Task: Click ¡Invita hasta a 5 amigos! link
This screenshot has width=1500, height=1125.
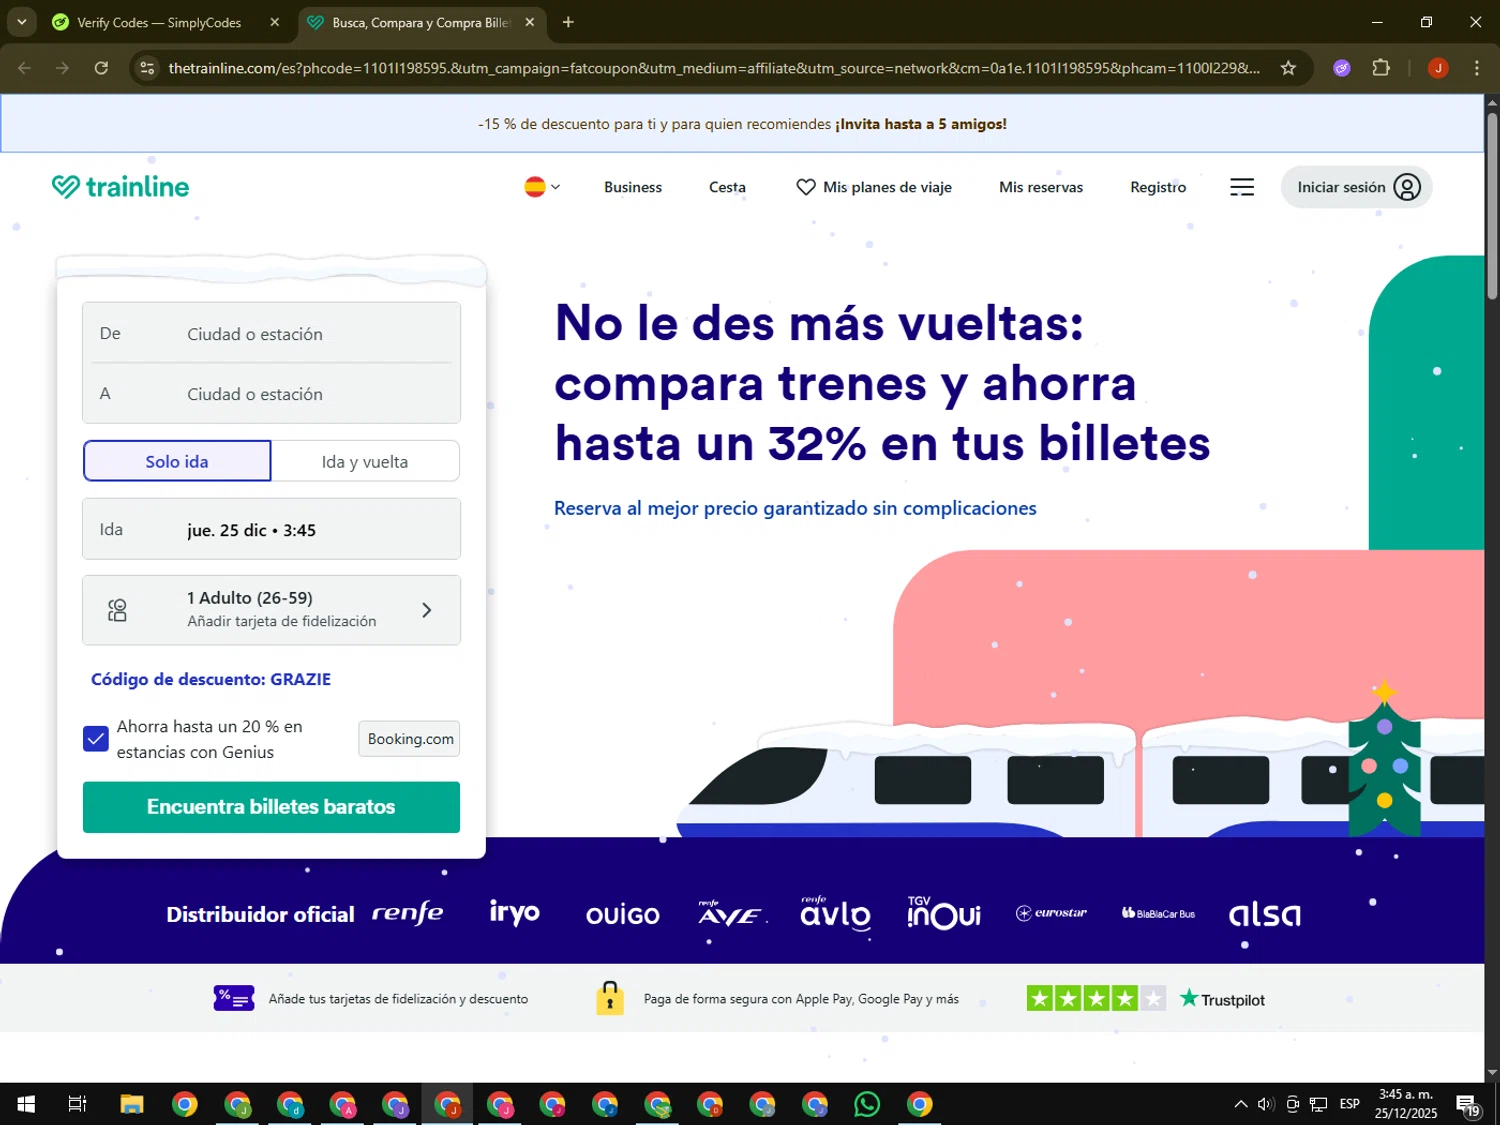Action: click(x=921, y=124)
